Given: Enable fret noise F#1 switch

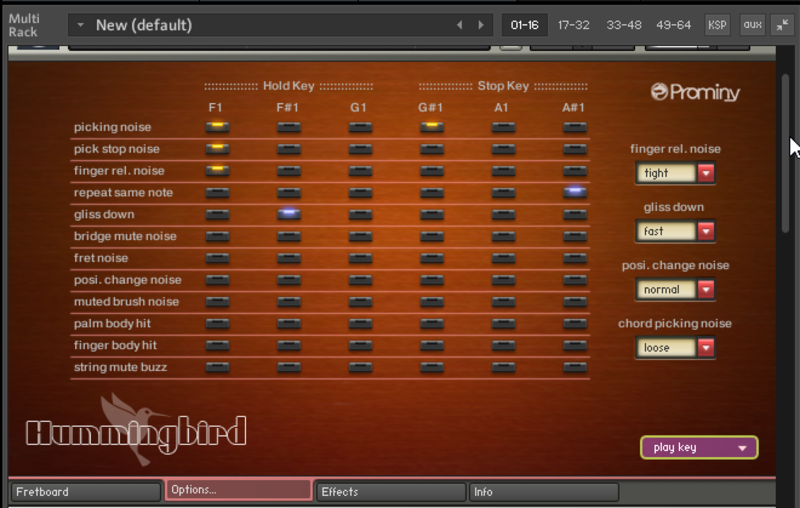Looking at the screenshot, I should point(289,258).
